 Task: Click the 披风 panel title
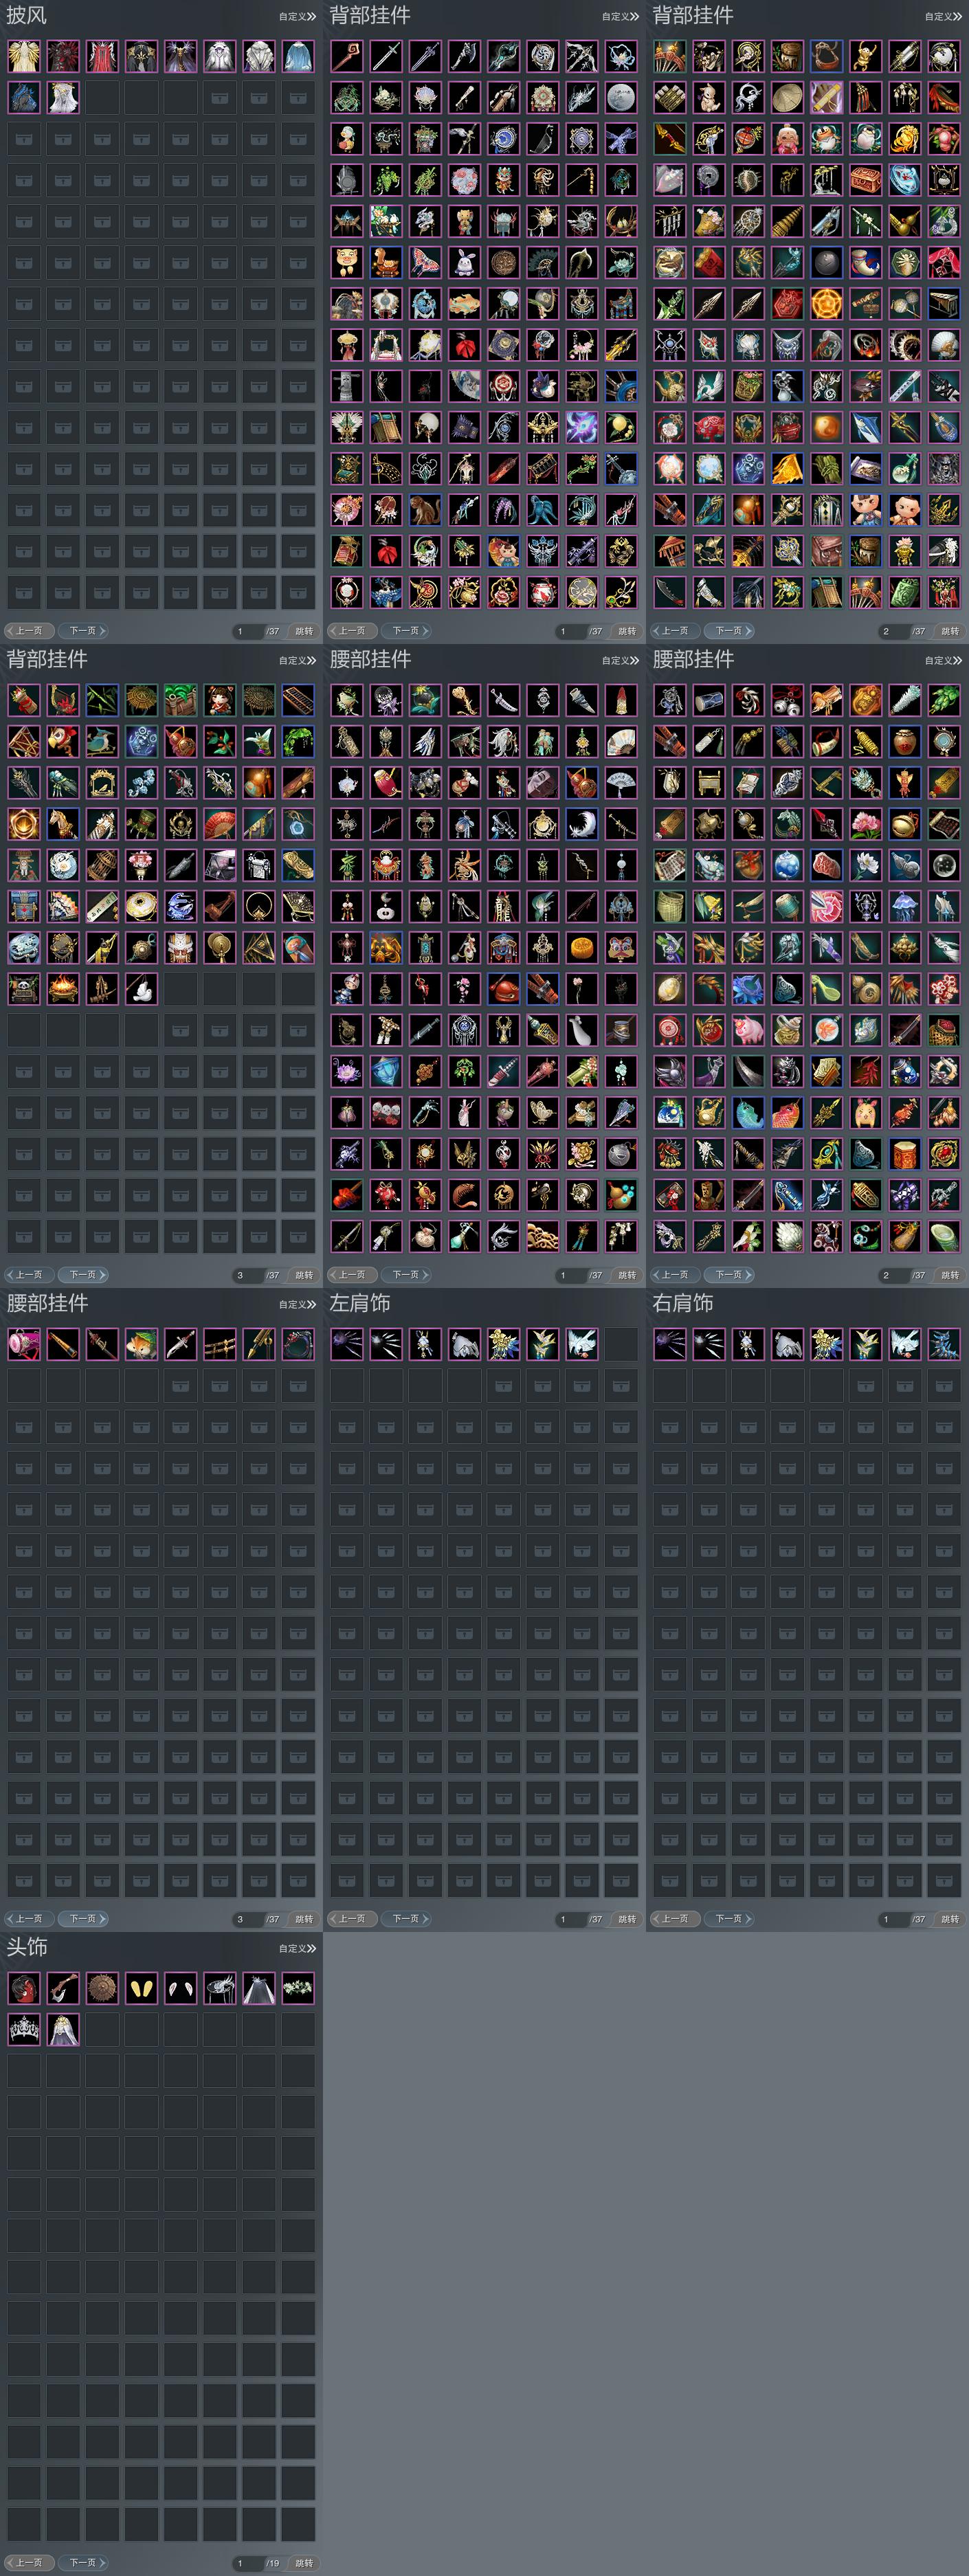(27, 16)
